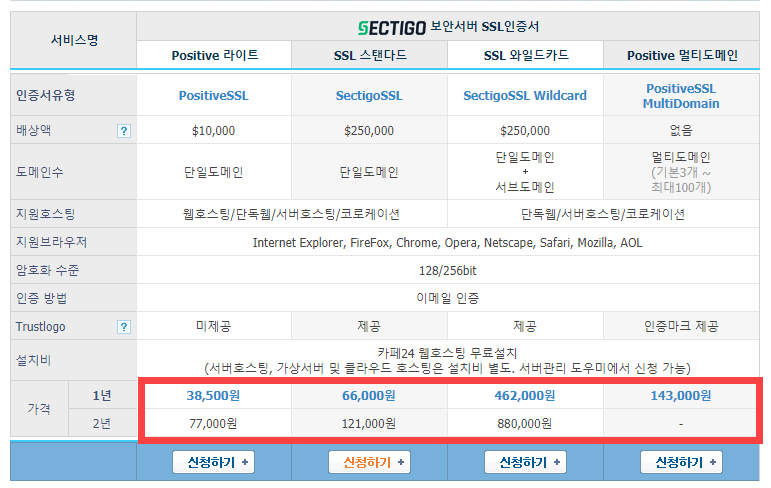Click the 인증마크 제공 cell

pyautogui.click(x=681, y=326)
